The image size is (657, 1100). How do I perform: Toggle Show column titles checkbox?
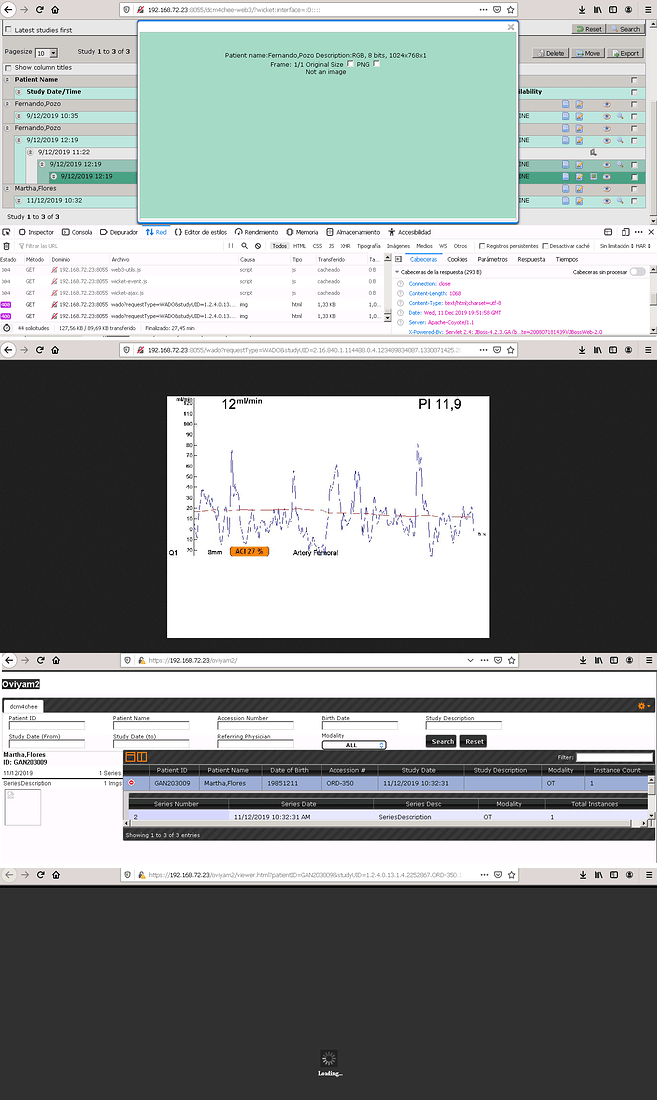(x=8, y=68)
